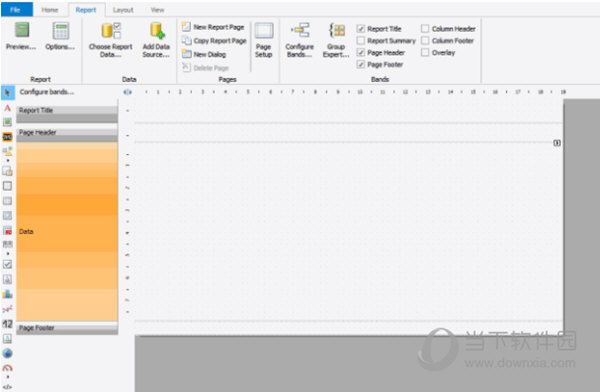Click Copy Report Page
The height and width of the screenshot is (392, 600).
214,41
